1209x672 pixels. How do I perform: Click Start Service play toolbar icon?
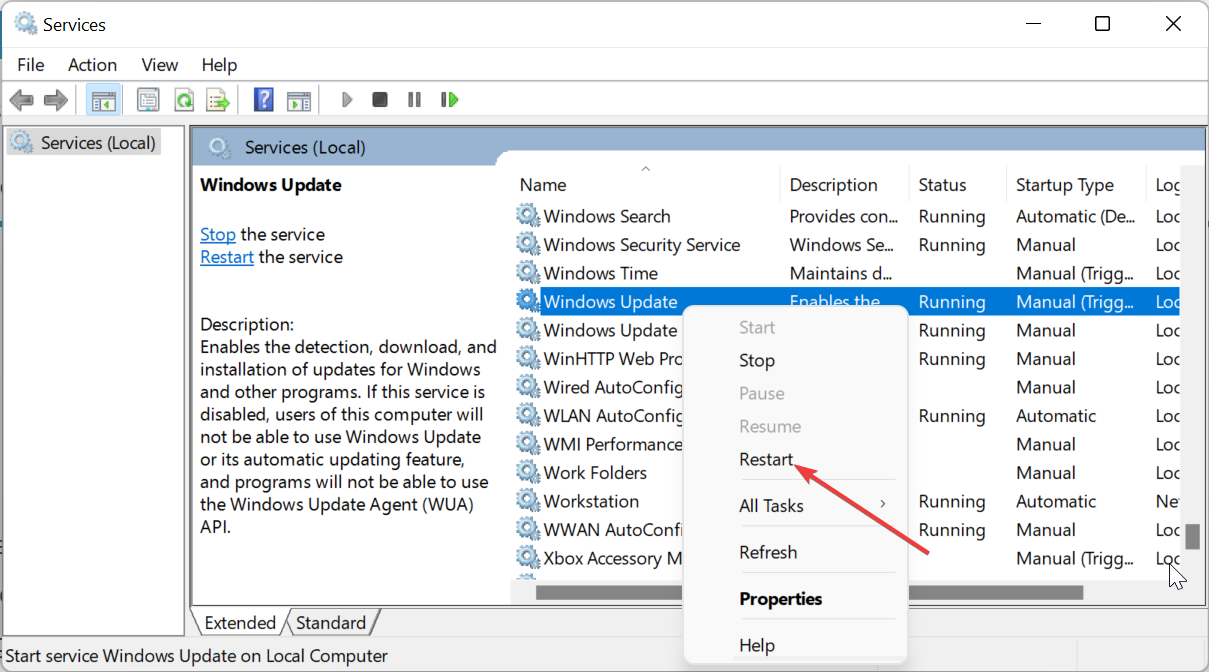347,100
